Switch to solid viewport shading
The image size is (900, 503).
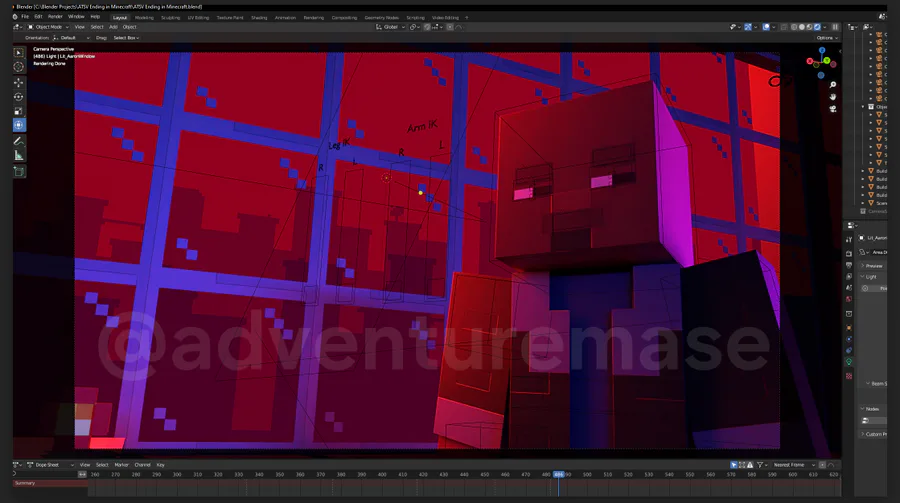point(802,27)
